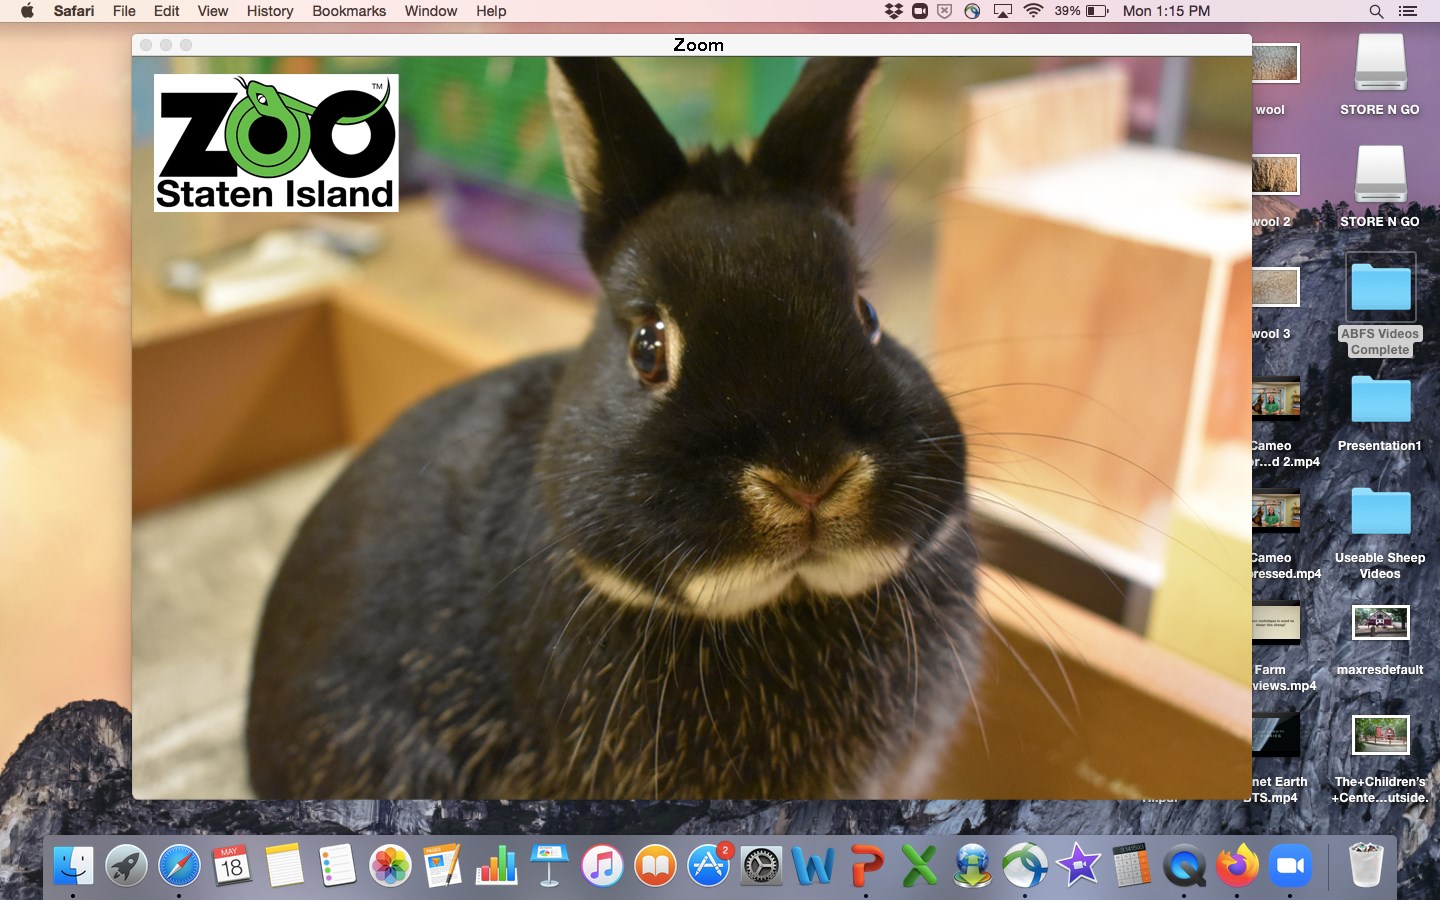Open the Bookmarks menu
Viewport: 1440px width, 900px height.
click(349, 11)
